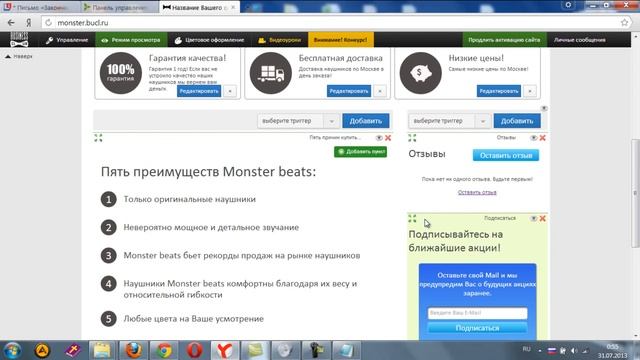Open left column выберите триггер dropdown
The height and width of the screenshot is (360, 640).
click(x=298, y=121)
